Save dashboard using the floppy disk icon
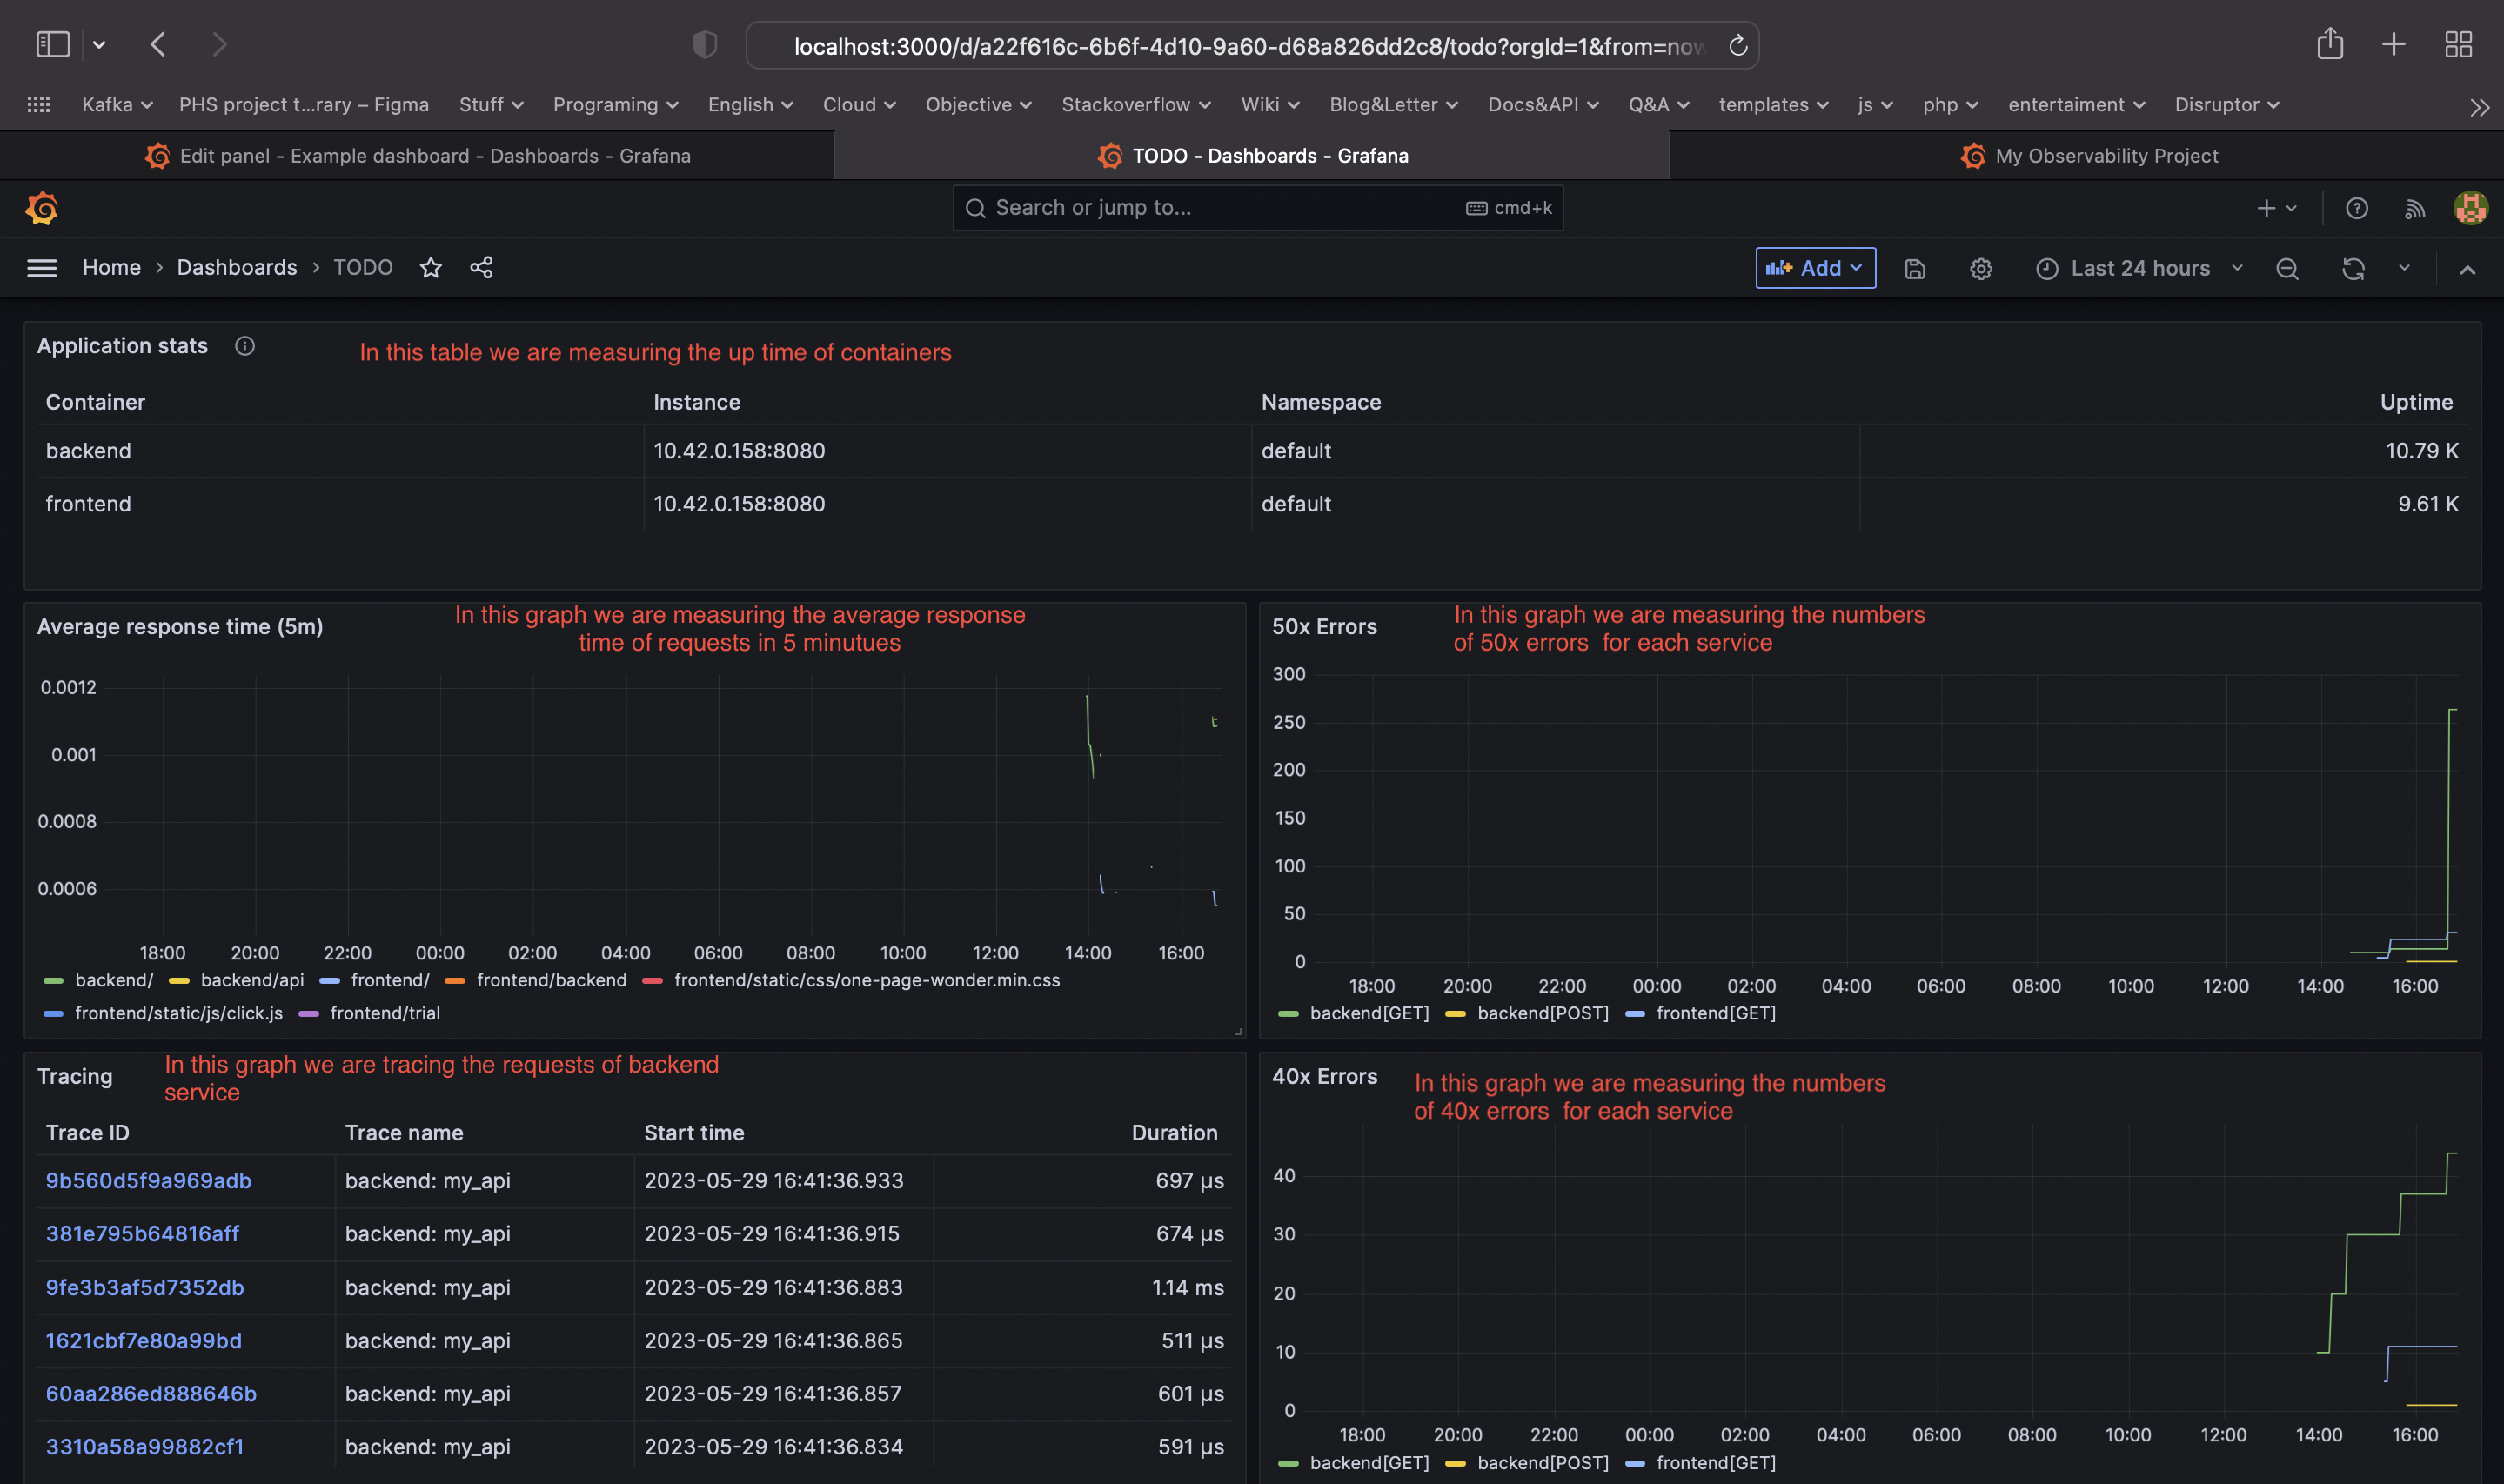 [1914, 269]
